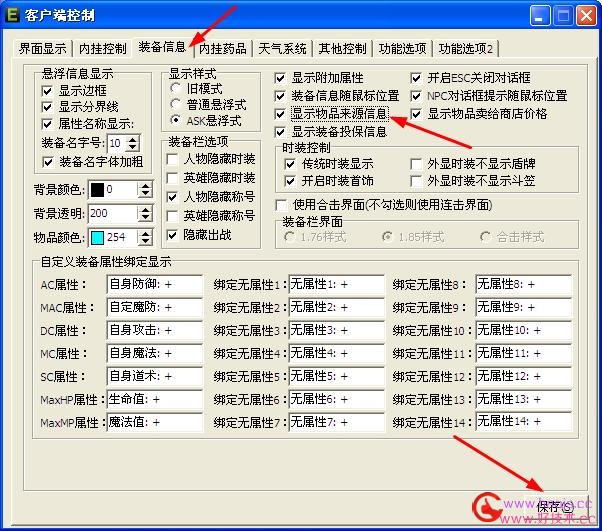Decrease 装备名字号 with down arrow
This screenshot has height=531, width=602.
132,147
